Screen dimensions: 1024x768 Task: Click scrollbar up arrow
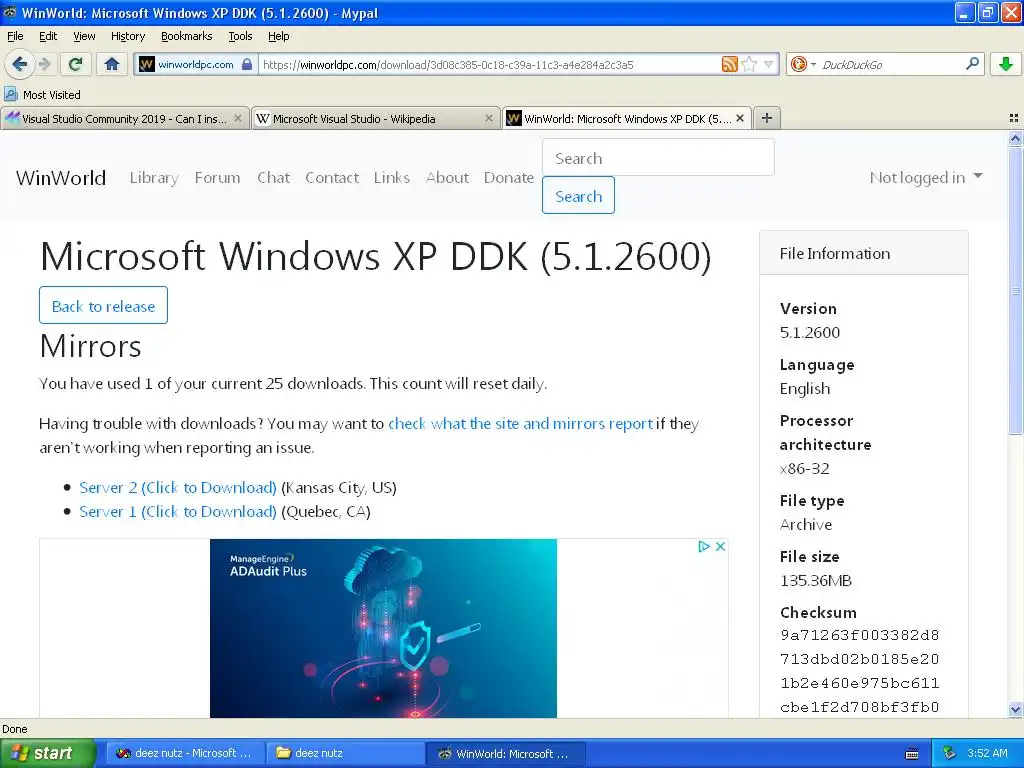tap(1016, 138)
